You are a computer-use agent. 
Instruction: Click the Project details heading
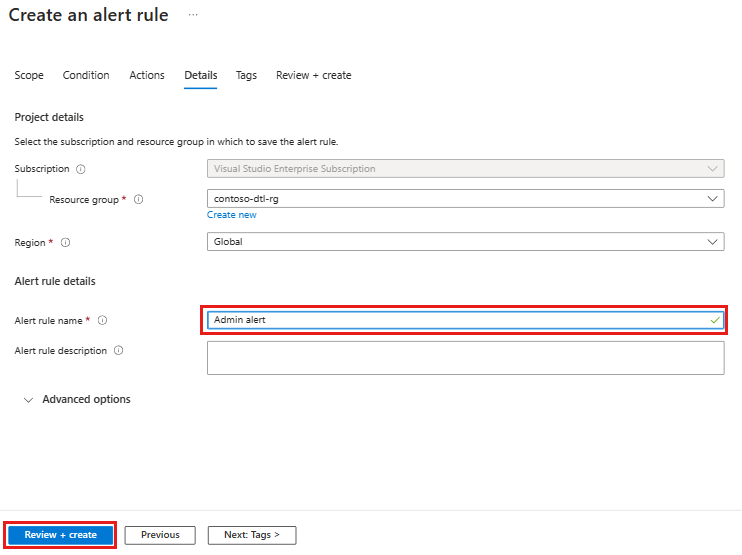tap(49, 117)
